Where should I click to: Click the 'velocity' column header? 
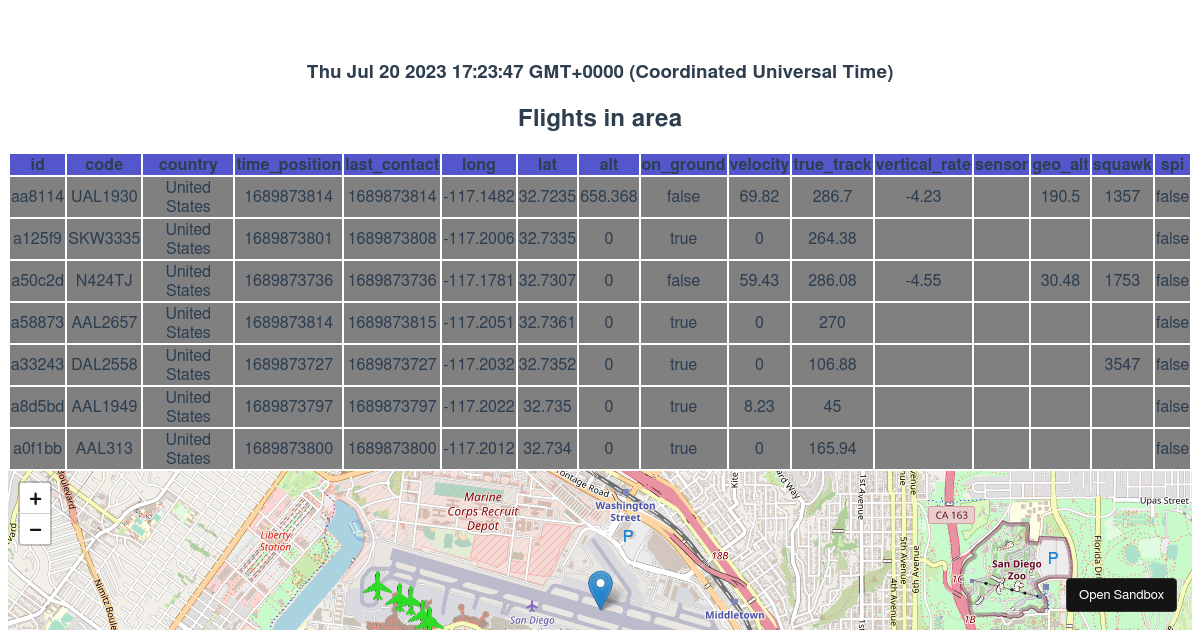[759, 164]
